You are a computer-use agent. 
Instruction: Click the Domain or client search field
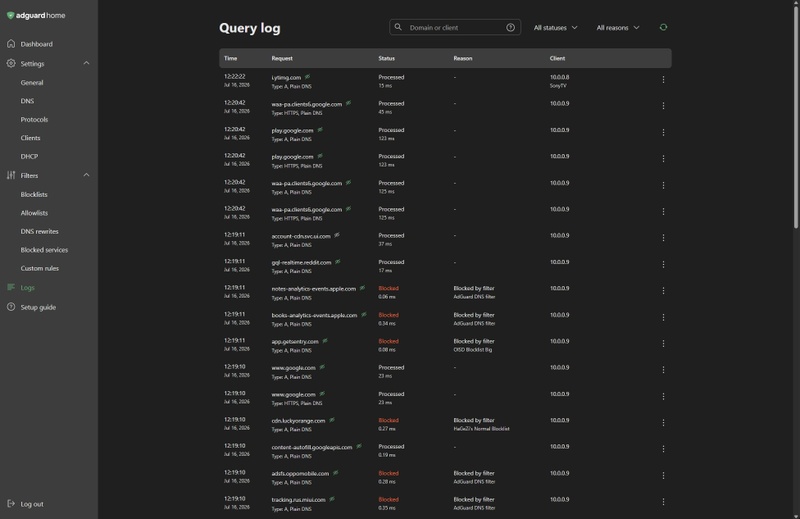(455, 28)
